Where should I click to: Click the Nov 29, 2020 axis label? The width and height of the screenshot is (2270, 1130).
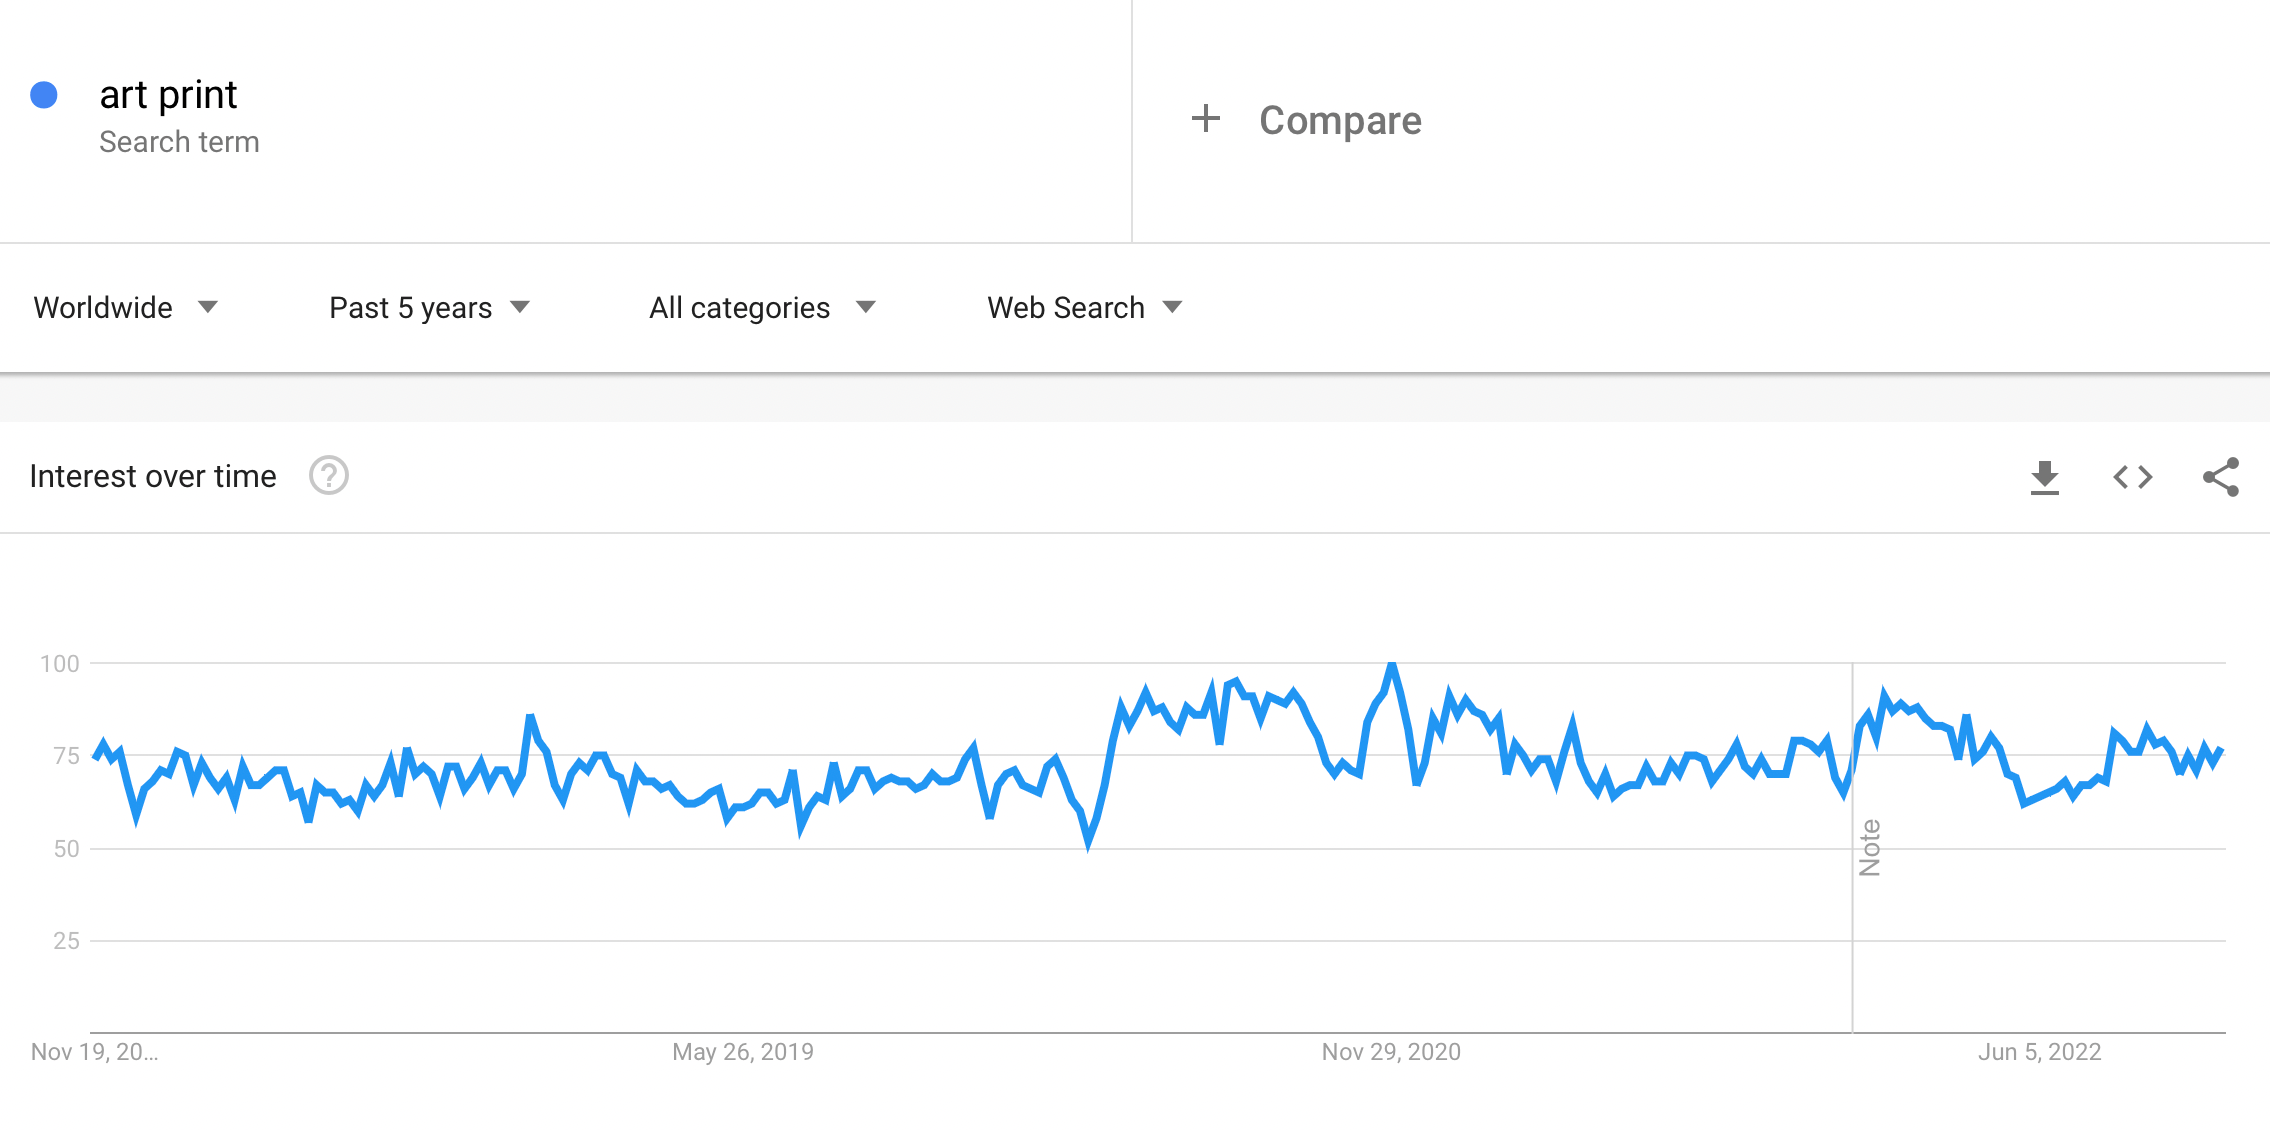pos(1391,1052)
